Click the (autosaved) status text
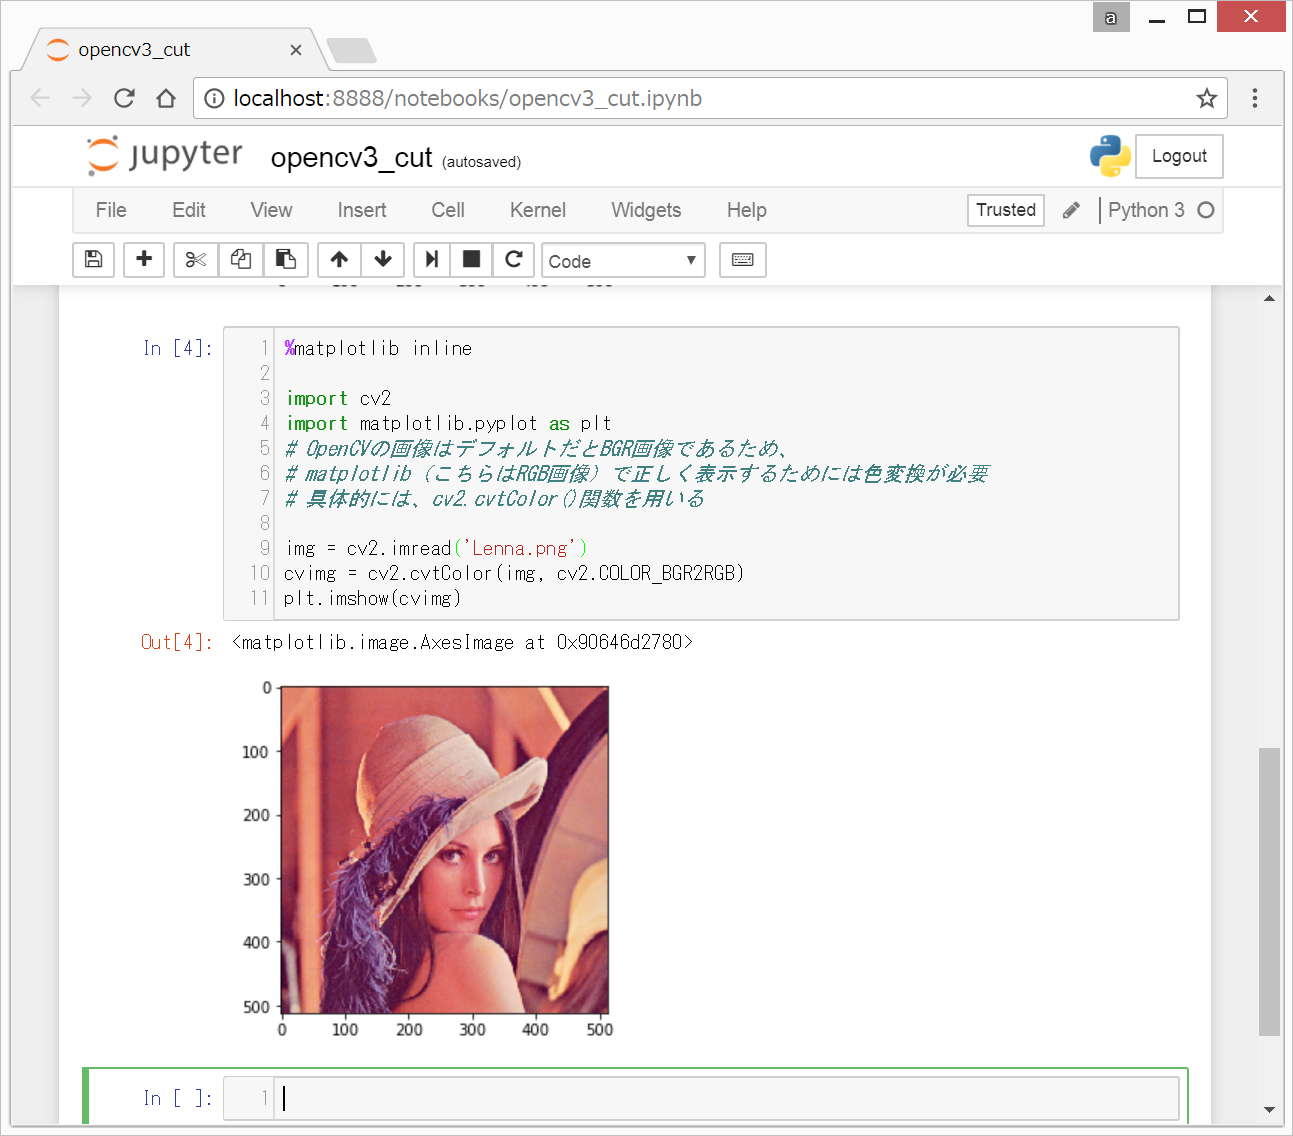The height and width of the screenshot is (1136, 1293). click(x=482, y=162)
